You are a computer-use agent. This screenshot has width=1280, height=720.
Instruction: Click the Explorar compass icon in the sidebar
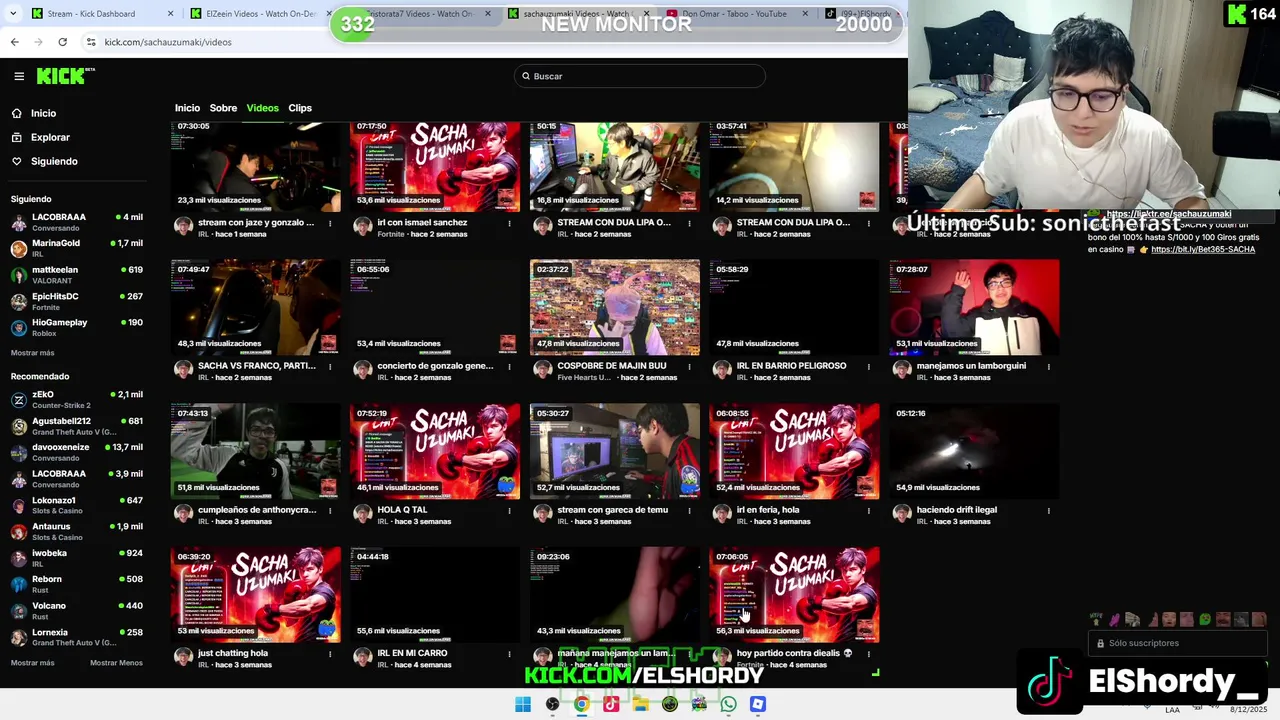17,137
